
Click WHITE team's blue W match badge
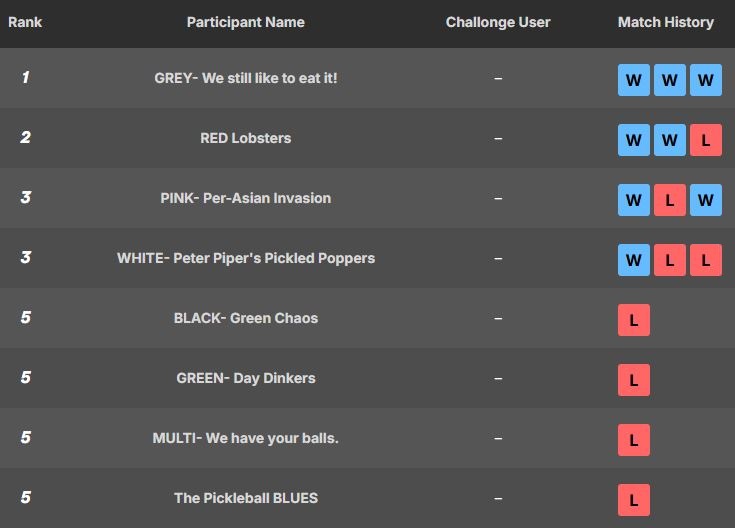(x=634, y=260)
